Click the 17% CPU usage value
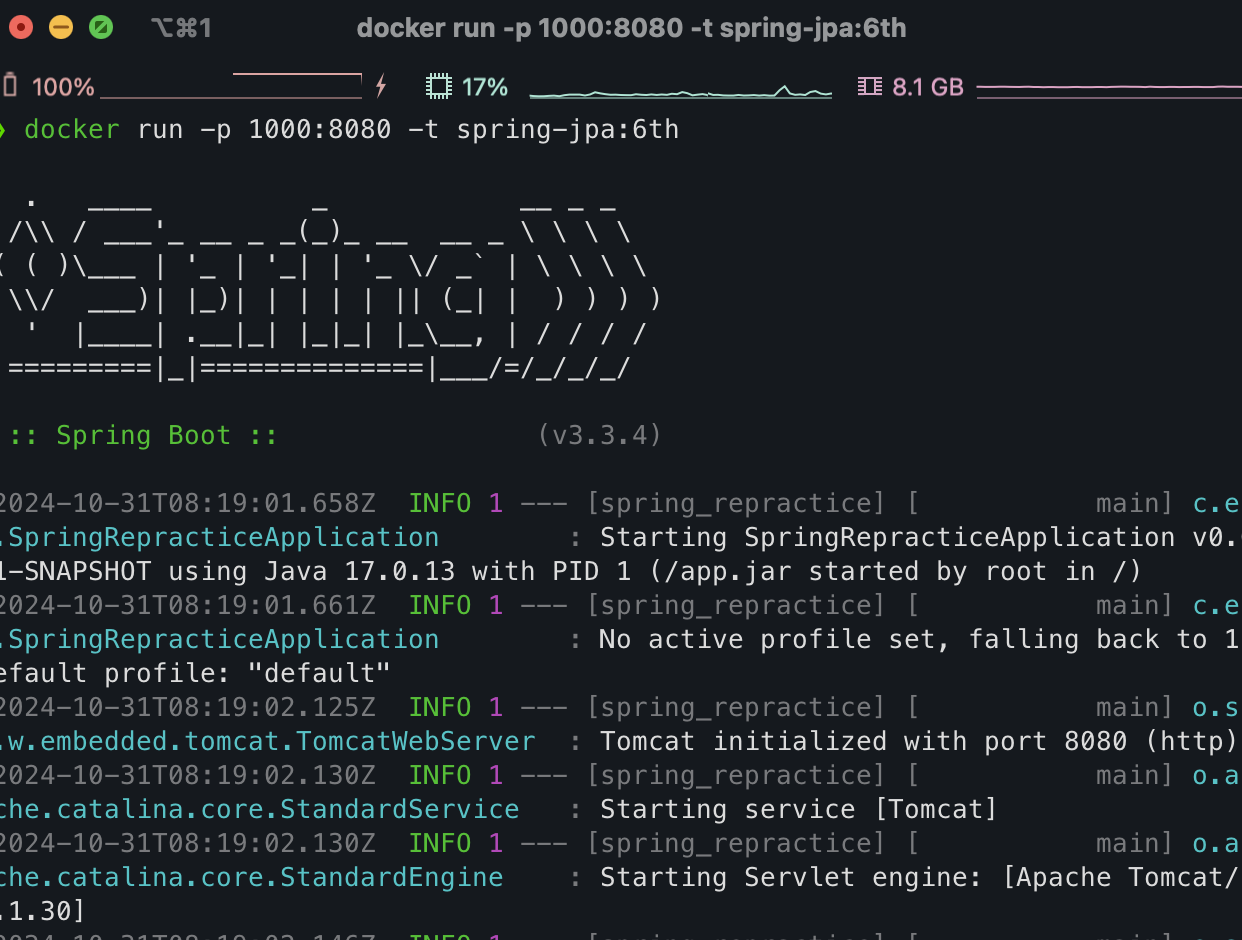 [485, 87]
